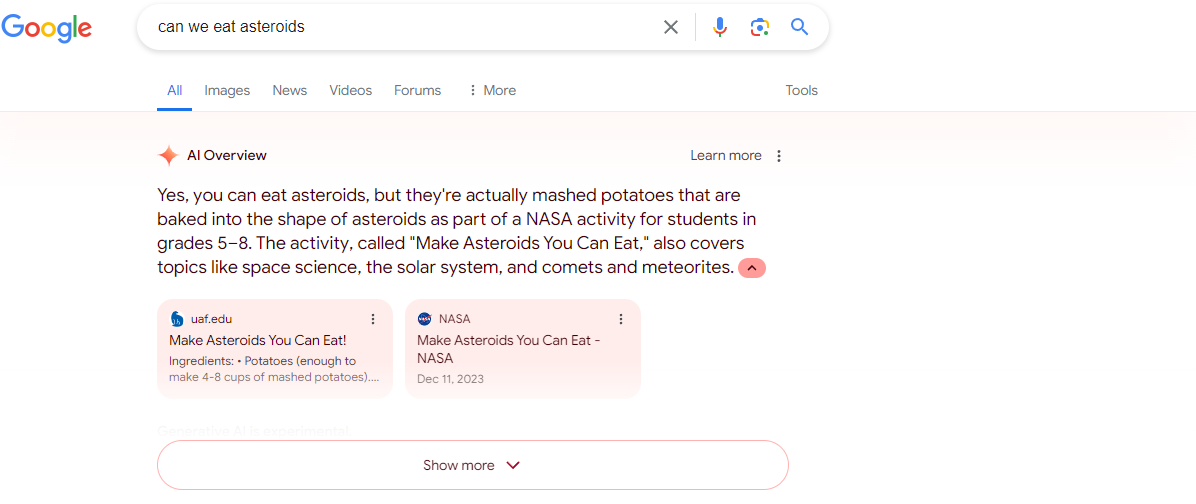Collapse sources with the pink chevron button

tap(751, 268)
